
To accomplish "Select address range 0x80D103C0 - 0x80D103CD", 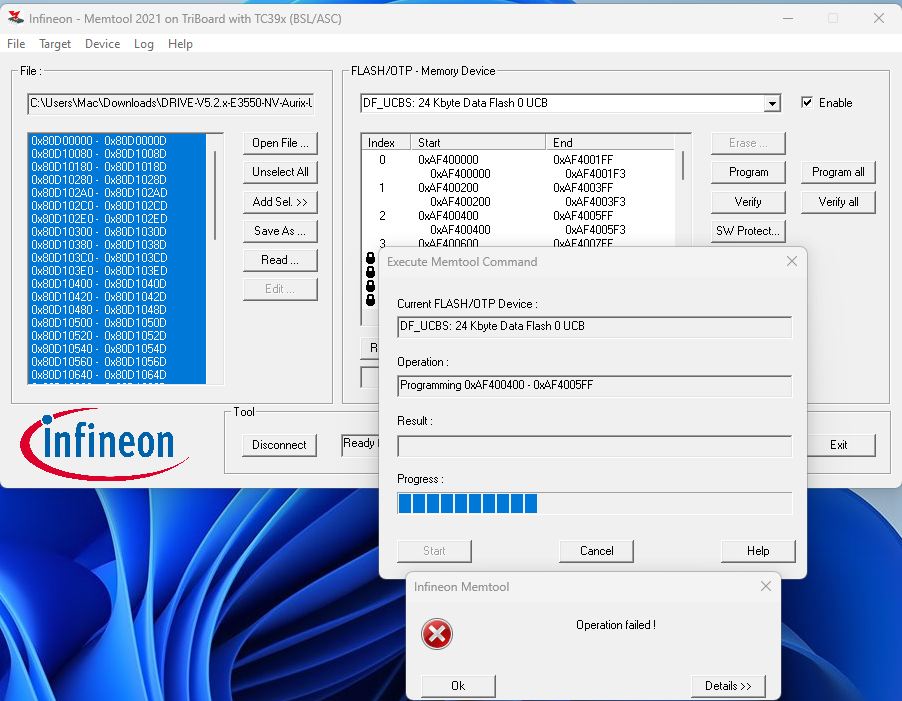I will coord(117,258).
